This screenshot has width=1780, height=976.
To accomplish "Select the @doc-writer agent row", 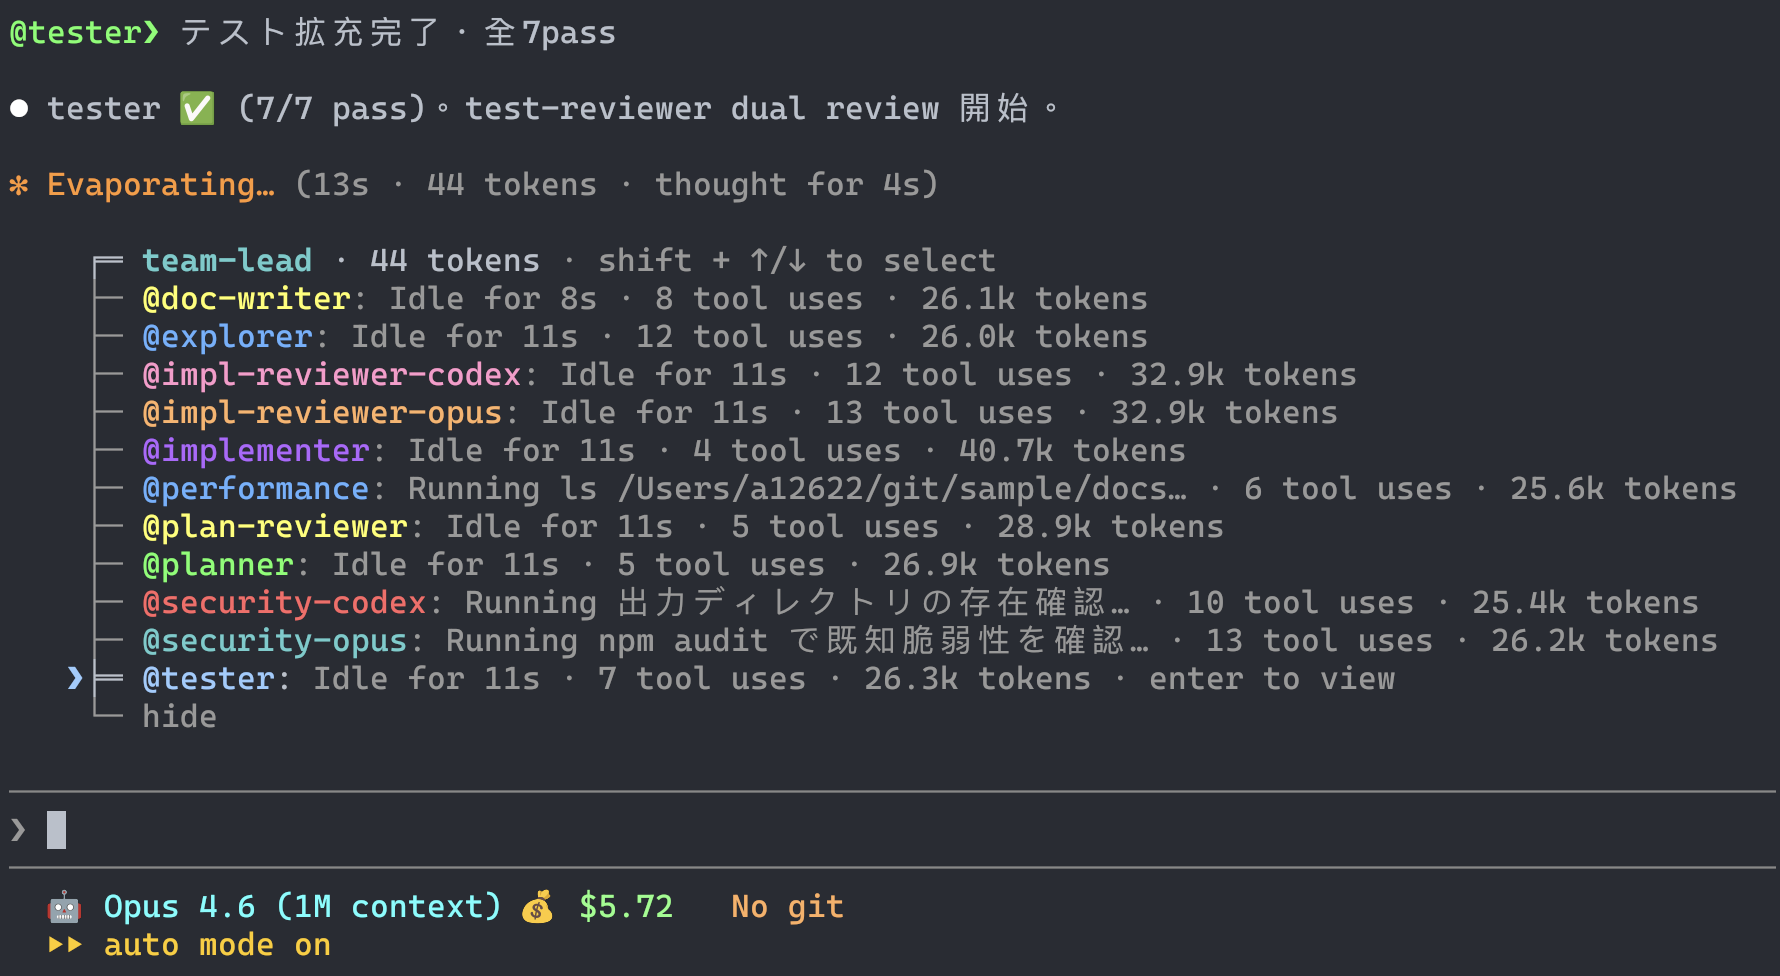I will [246, 299].
